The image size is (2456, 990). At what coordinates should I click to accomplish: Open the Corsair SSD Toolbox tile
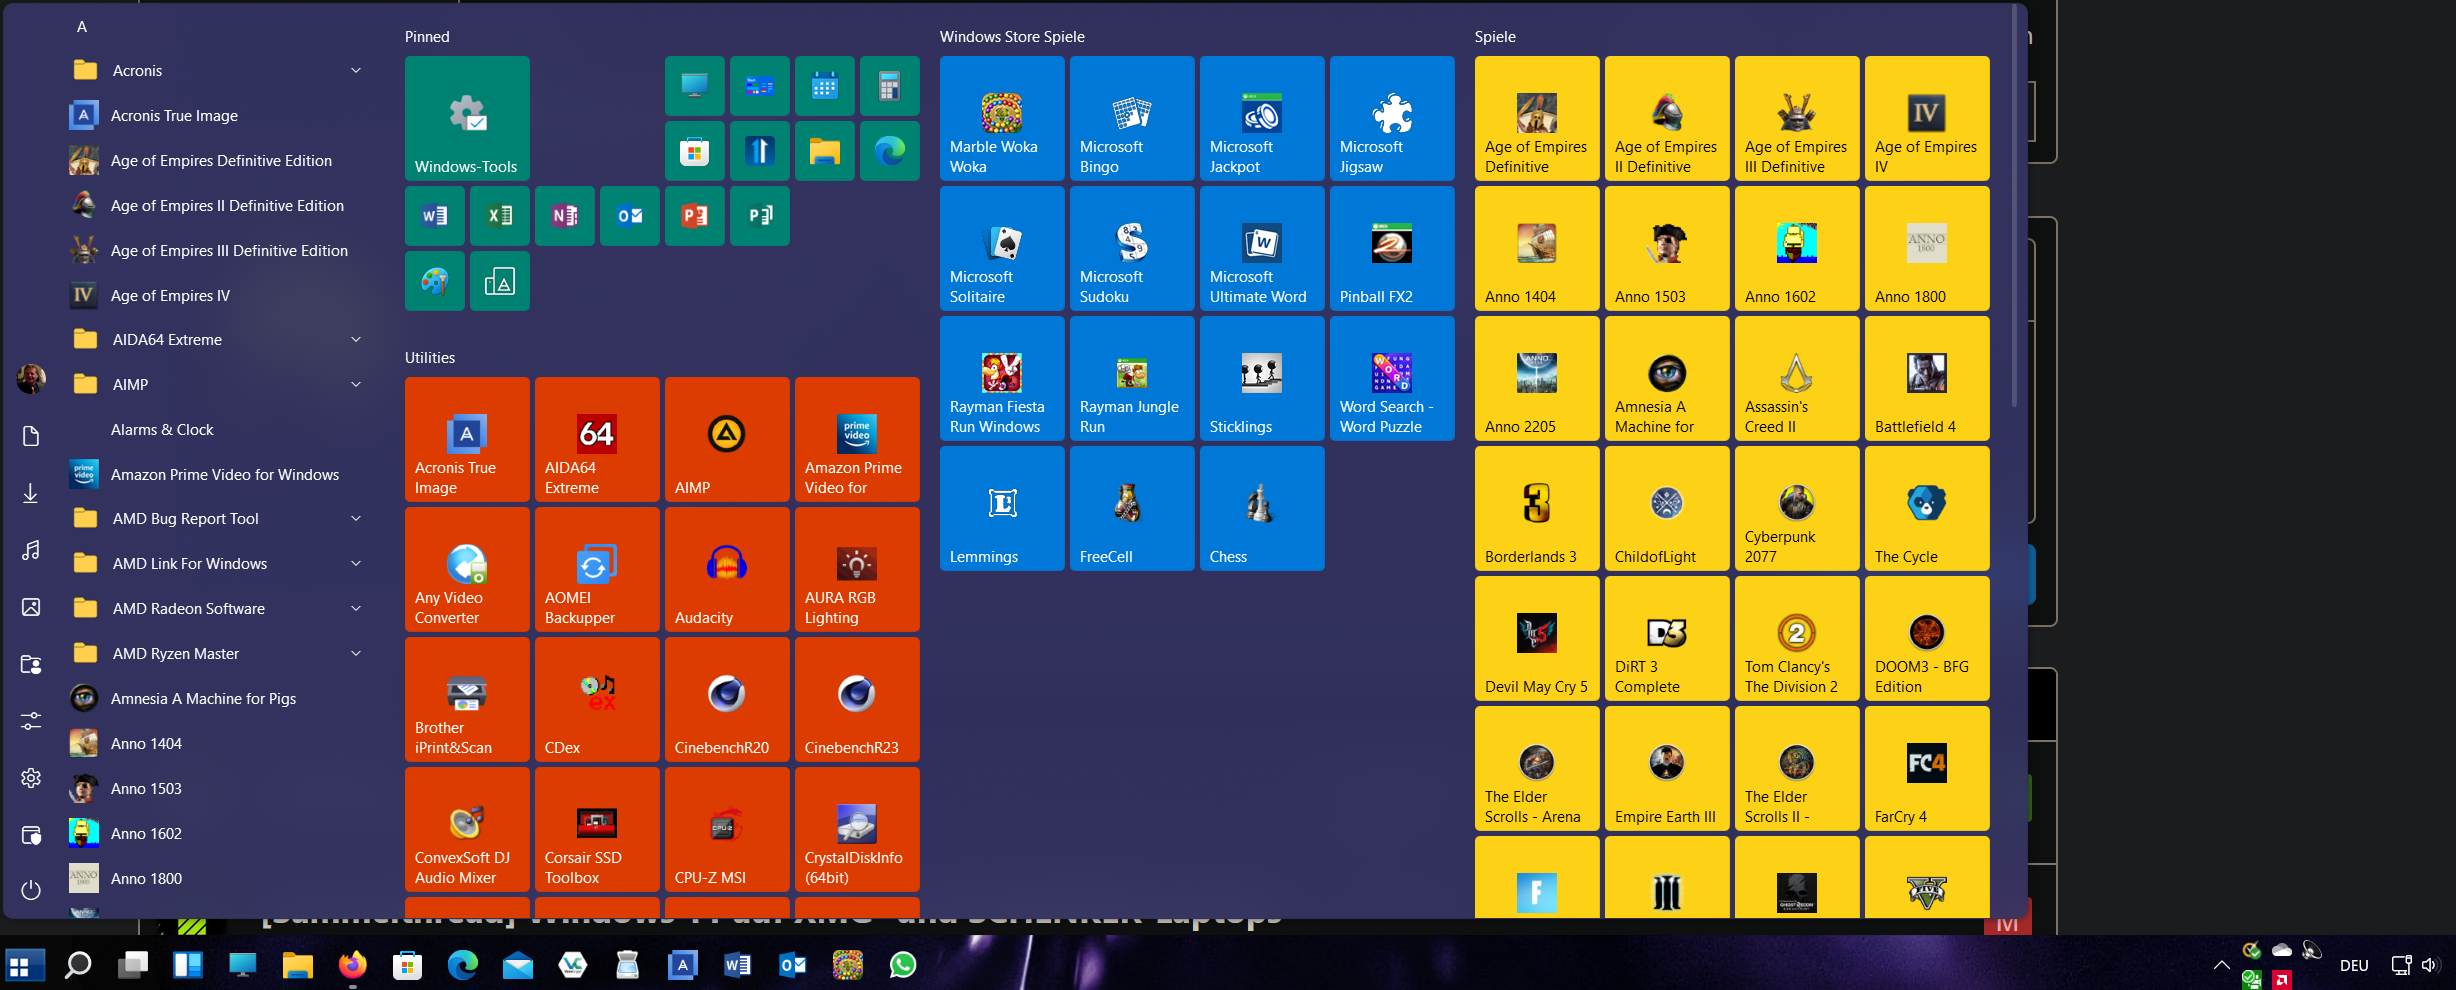point(597,829)
